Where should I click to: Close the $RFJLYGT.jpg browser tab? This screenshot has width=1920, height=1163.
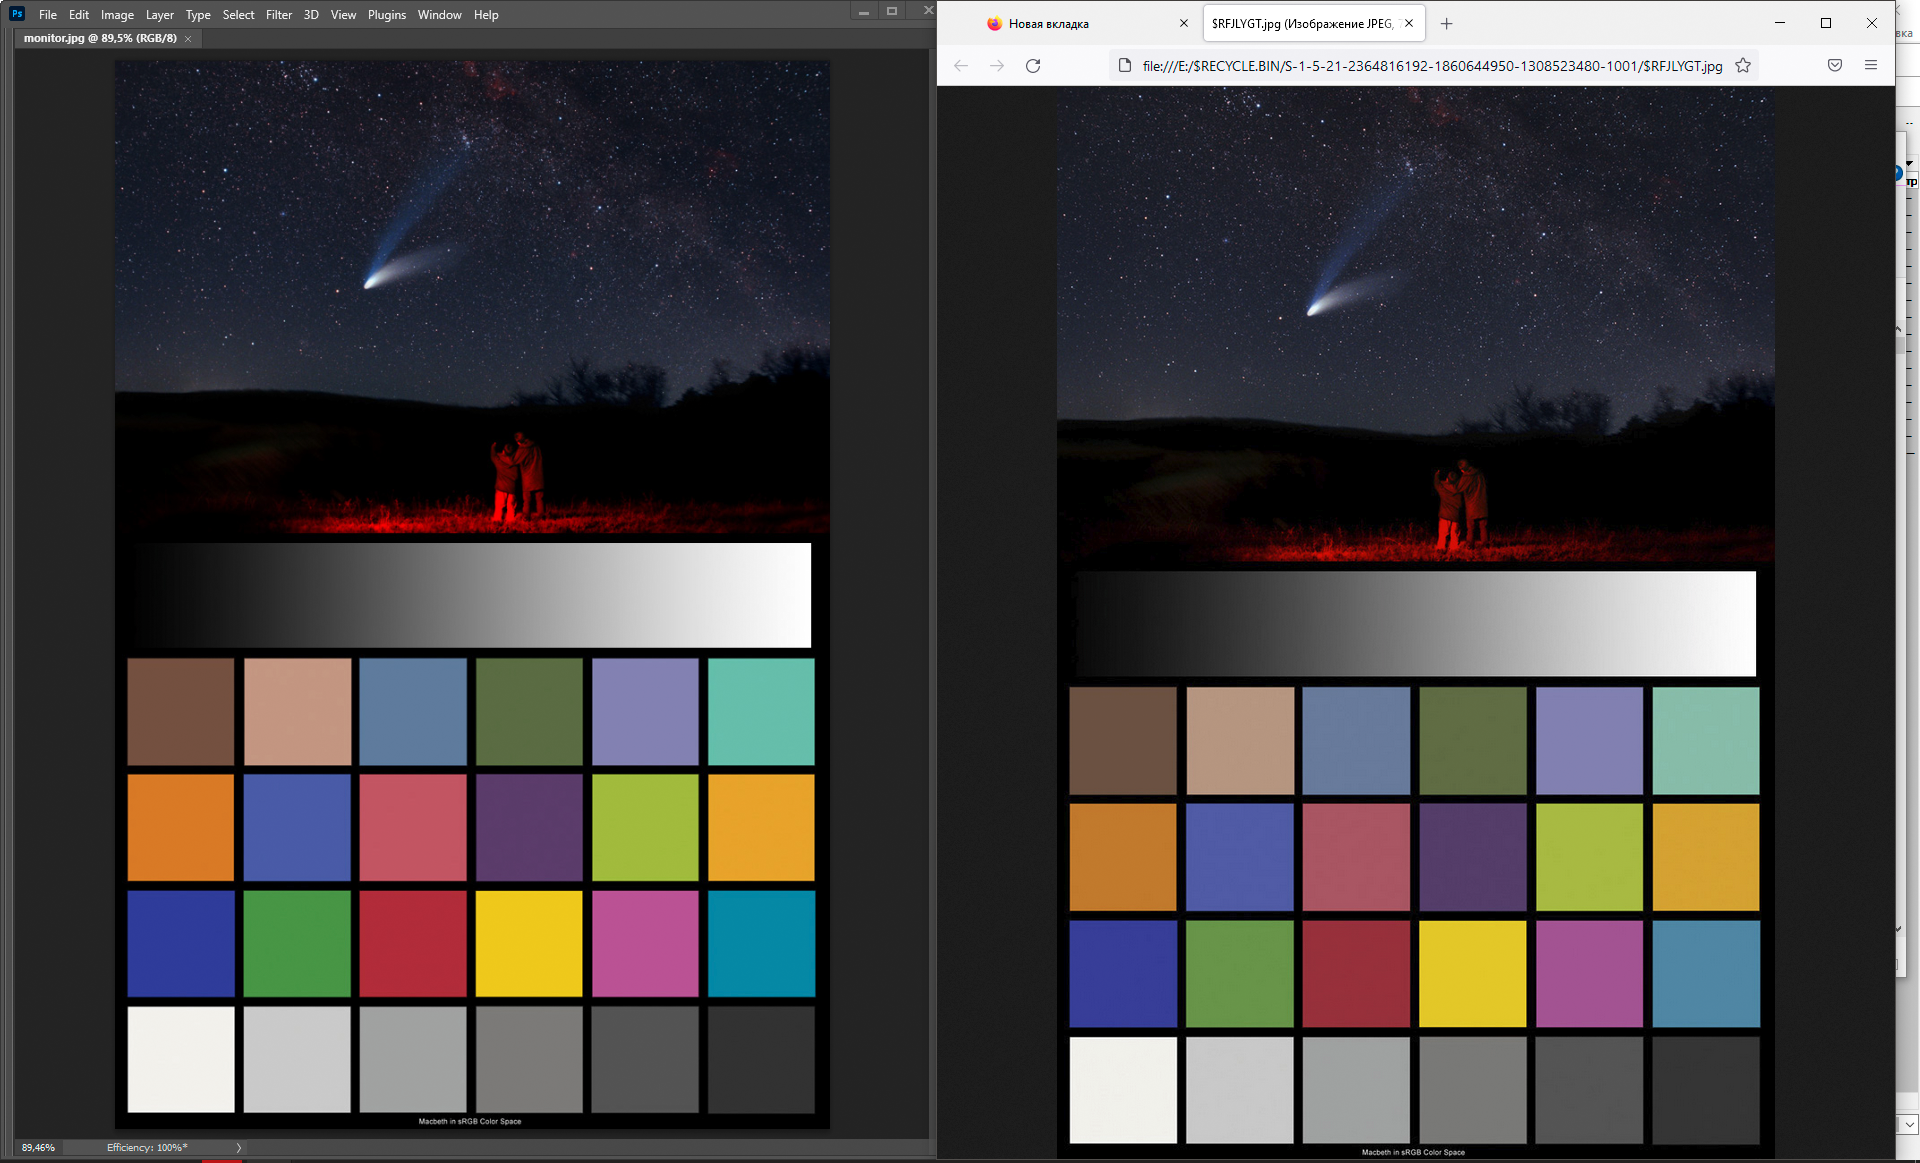[1409, 23]
